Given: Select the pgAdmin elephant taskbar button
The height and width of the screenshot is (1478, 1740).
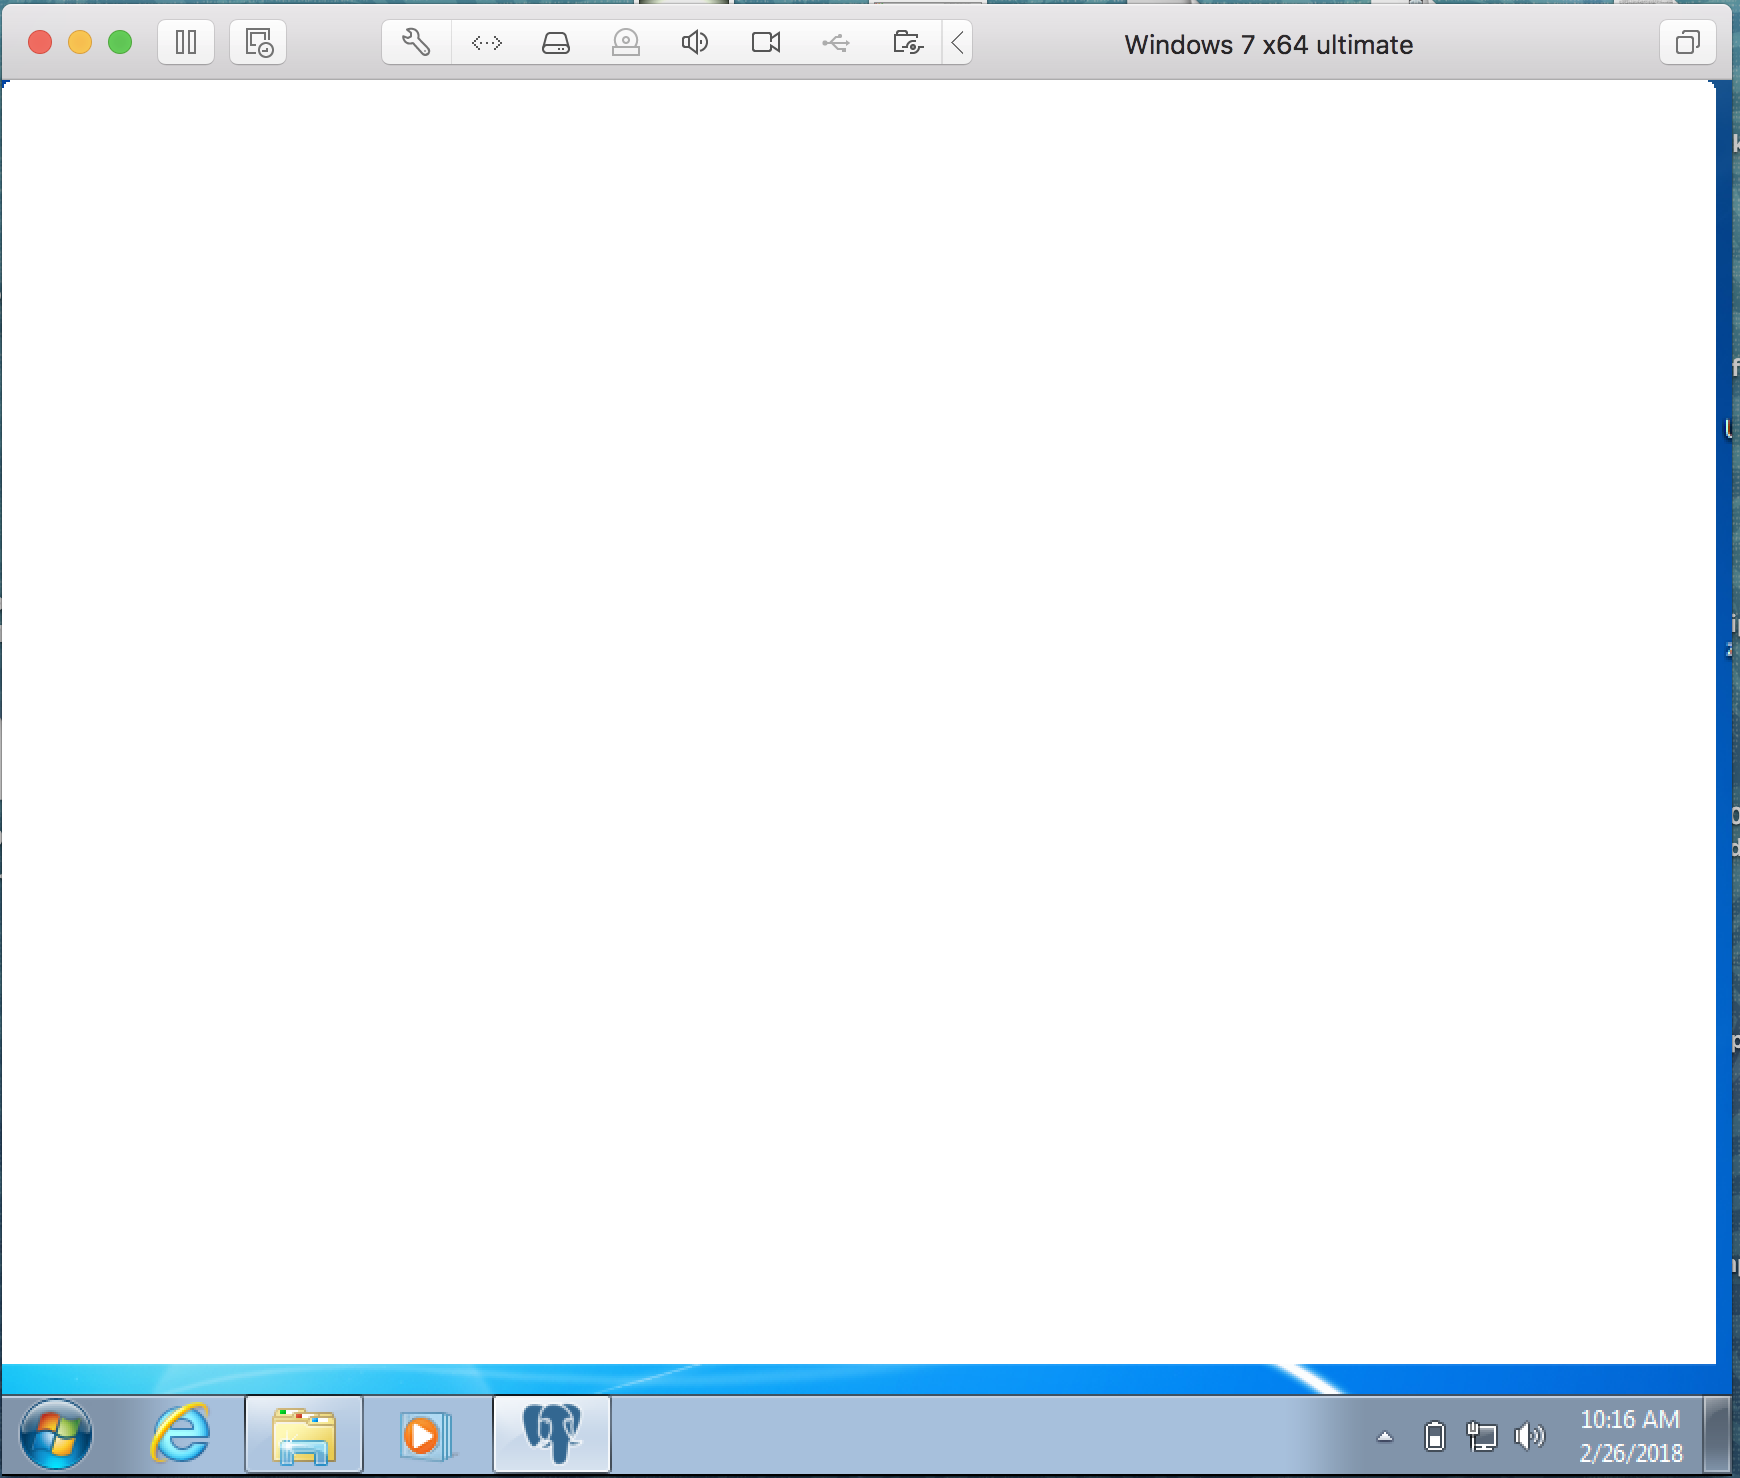Looking at the screenshot, I should coord(552,1436).
